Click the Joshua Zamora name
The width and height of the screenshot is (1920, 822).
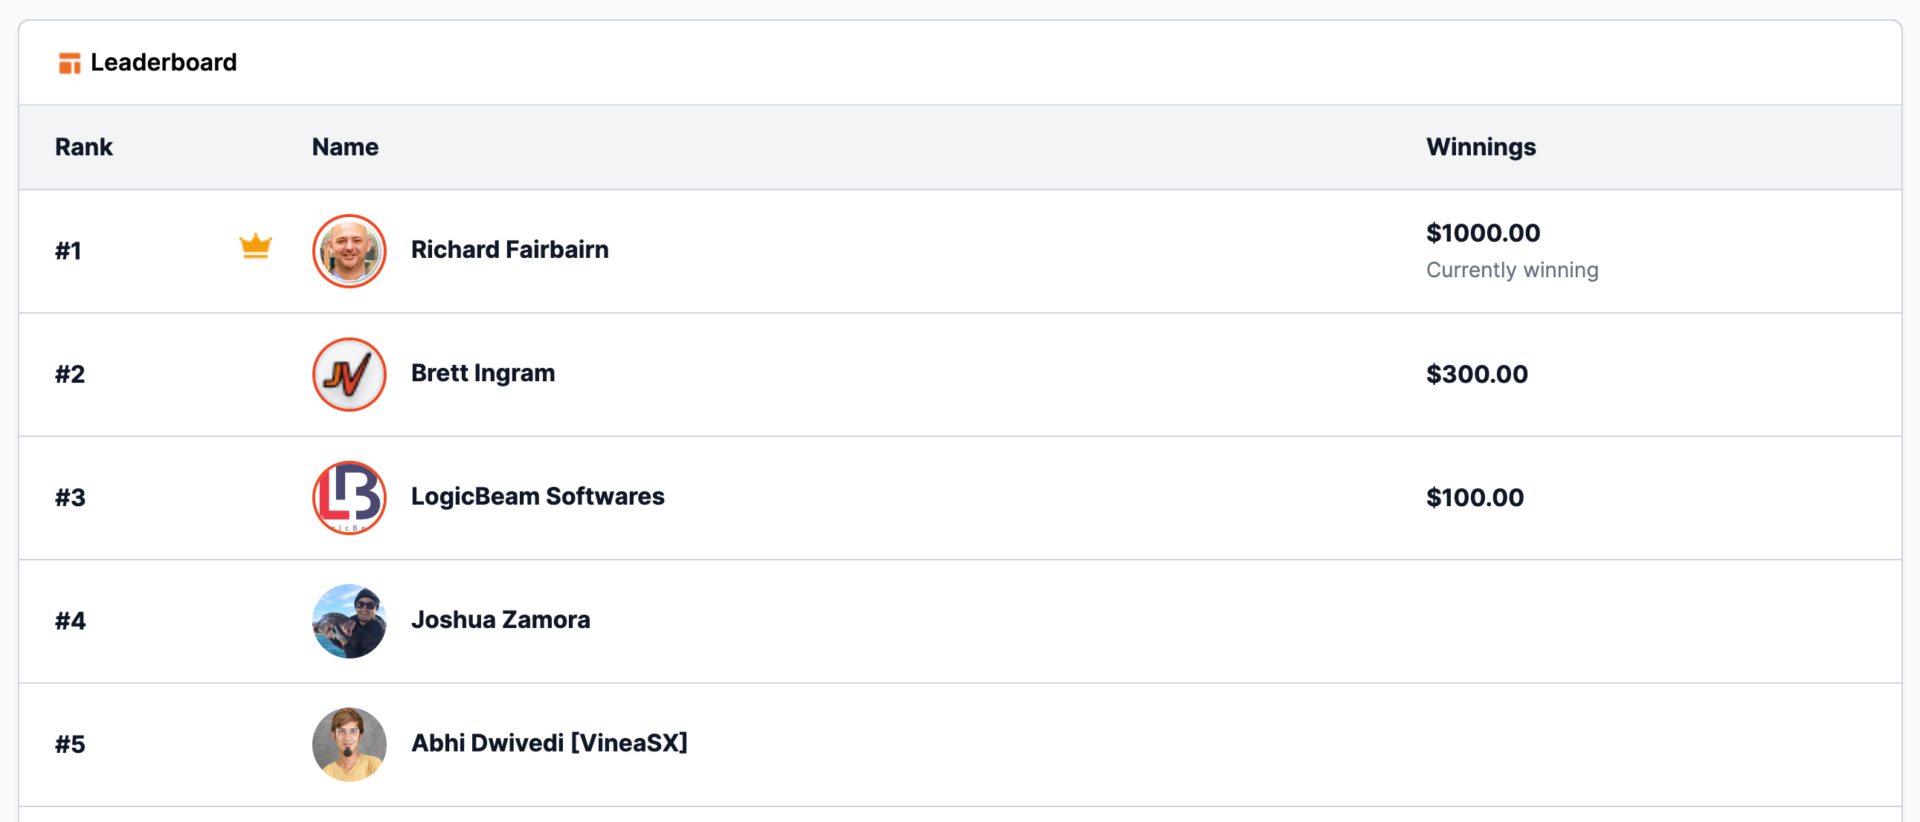(501, 619)
